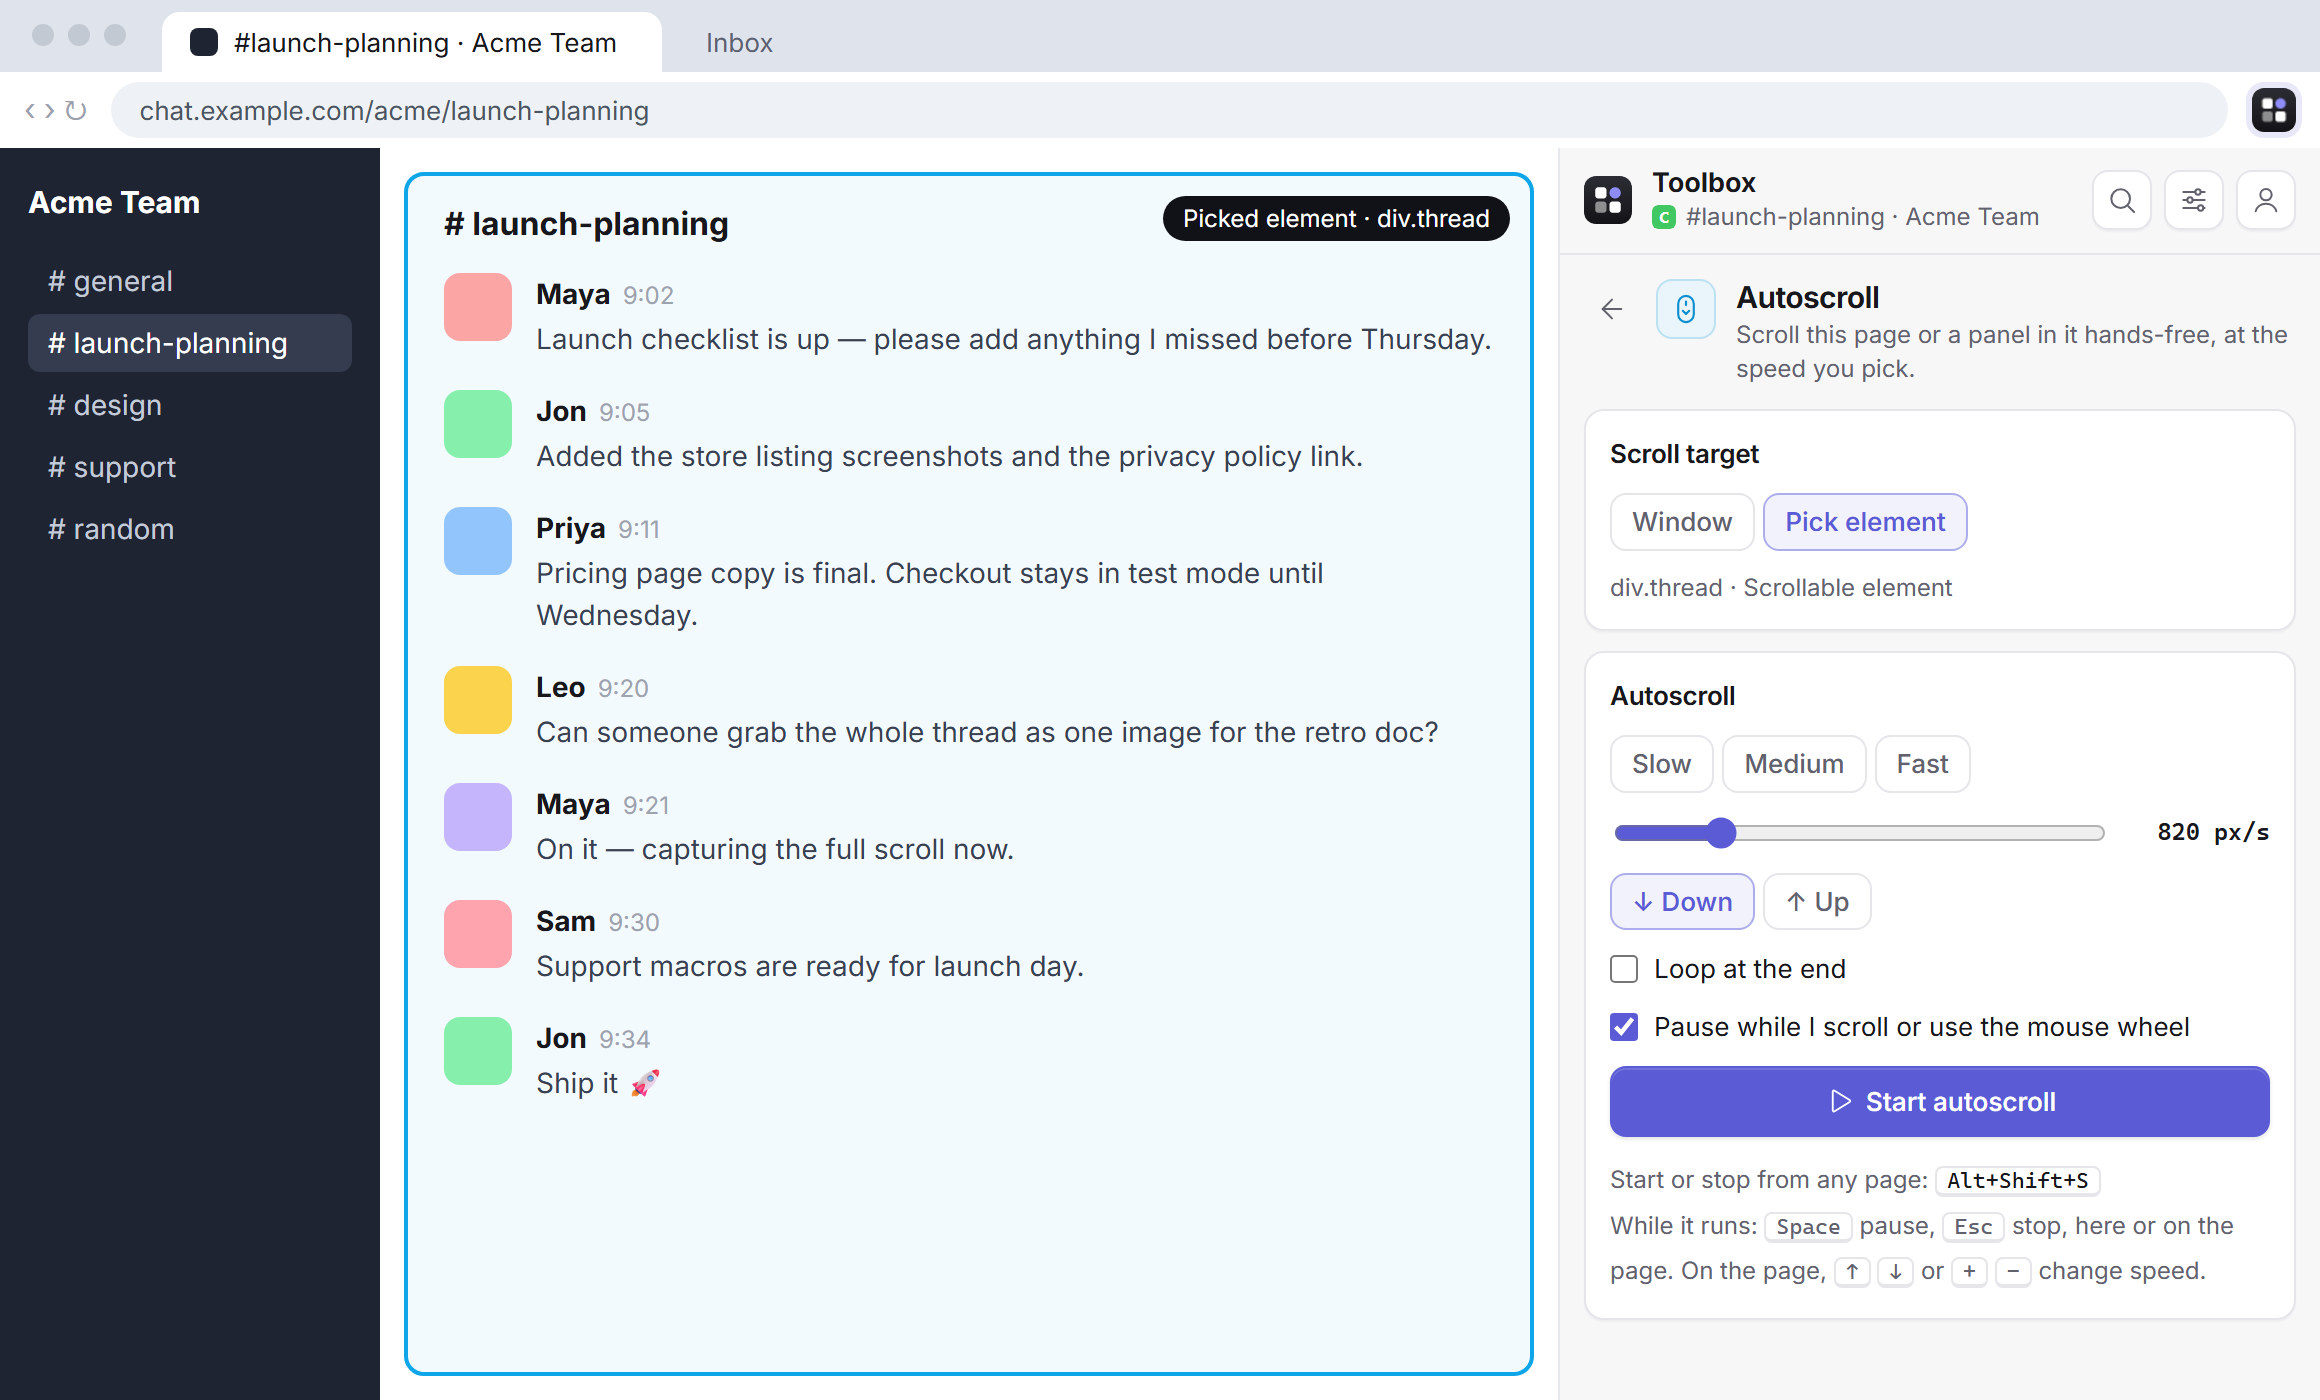This screenshot has width=2320, height=1400.
Task: Click the Pick element button
Action: tap(1865, 522)
